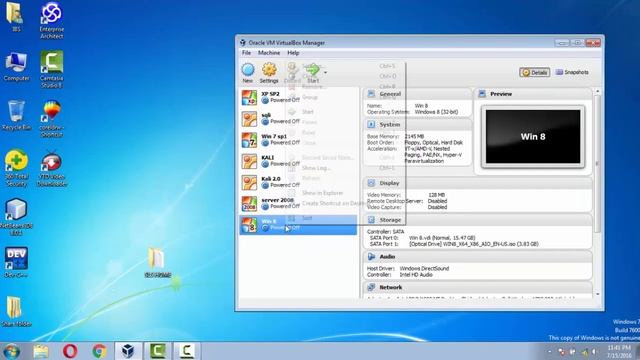Screen dimensions: 640x360
Task: Open the Machine menu
Action: pyautogui.click(x=269, y=53)
